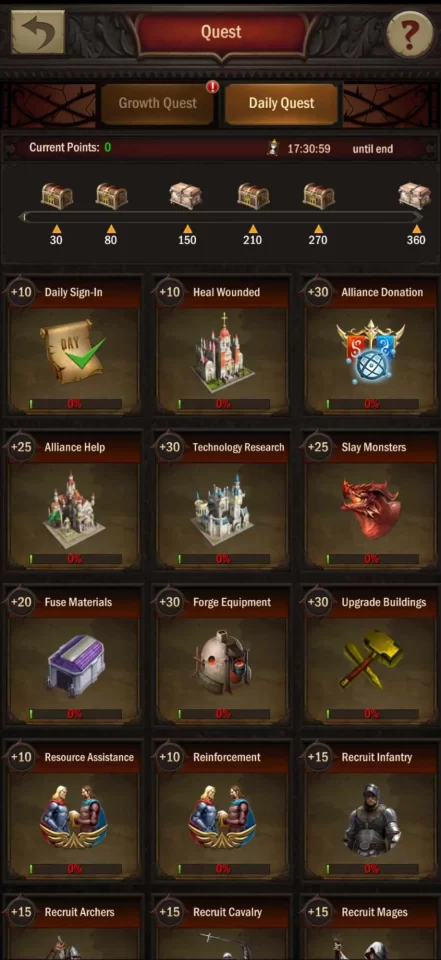Click the 210 points milestone marker
This screenshot has width=441, height=960.
click(252, 234)
